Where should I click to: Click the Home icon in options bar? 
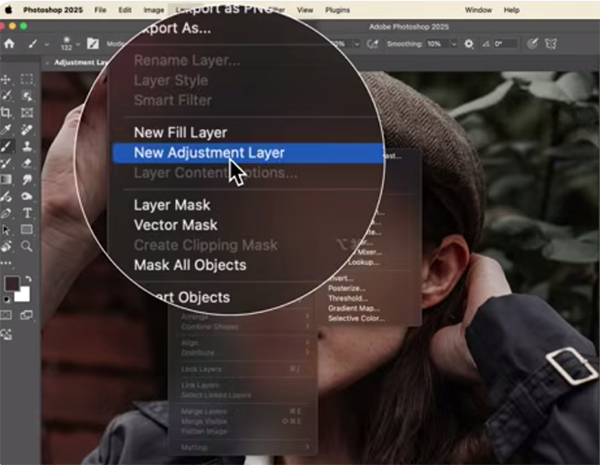pos(9,44)
